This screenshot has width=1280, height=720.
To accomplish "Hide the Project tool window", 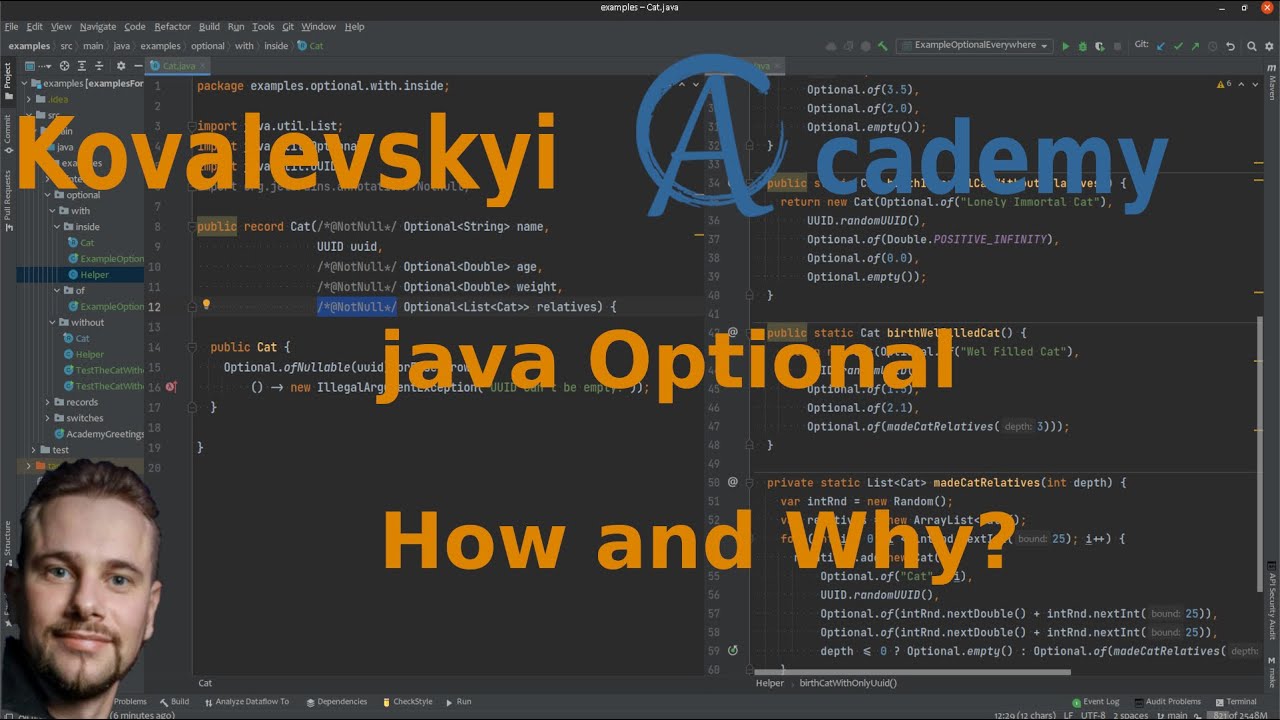I will pyautogui.click(x=138, y=66).
